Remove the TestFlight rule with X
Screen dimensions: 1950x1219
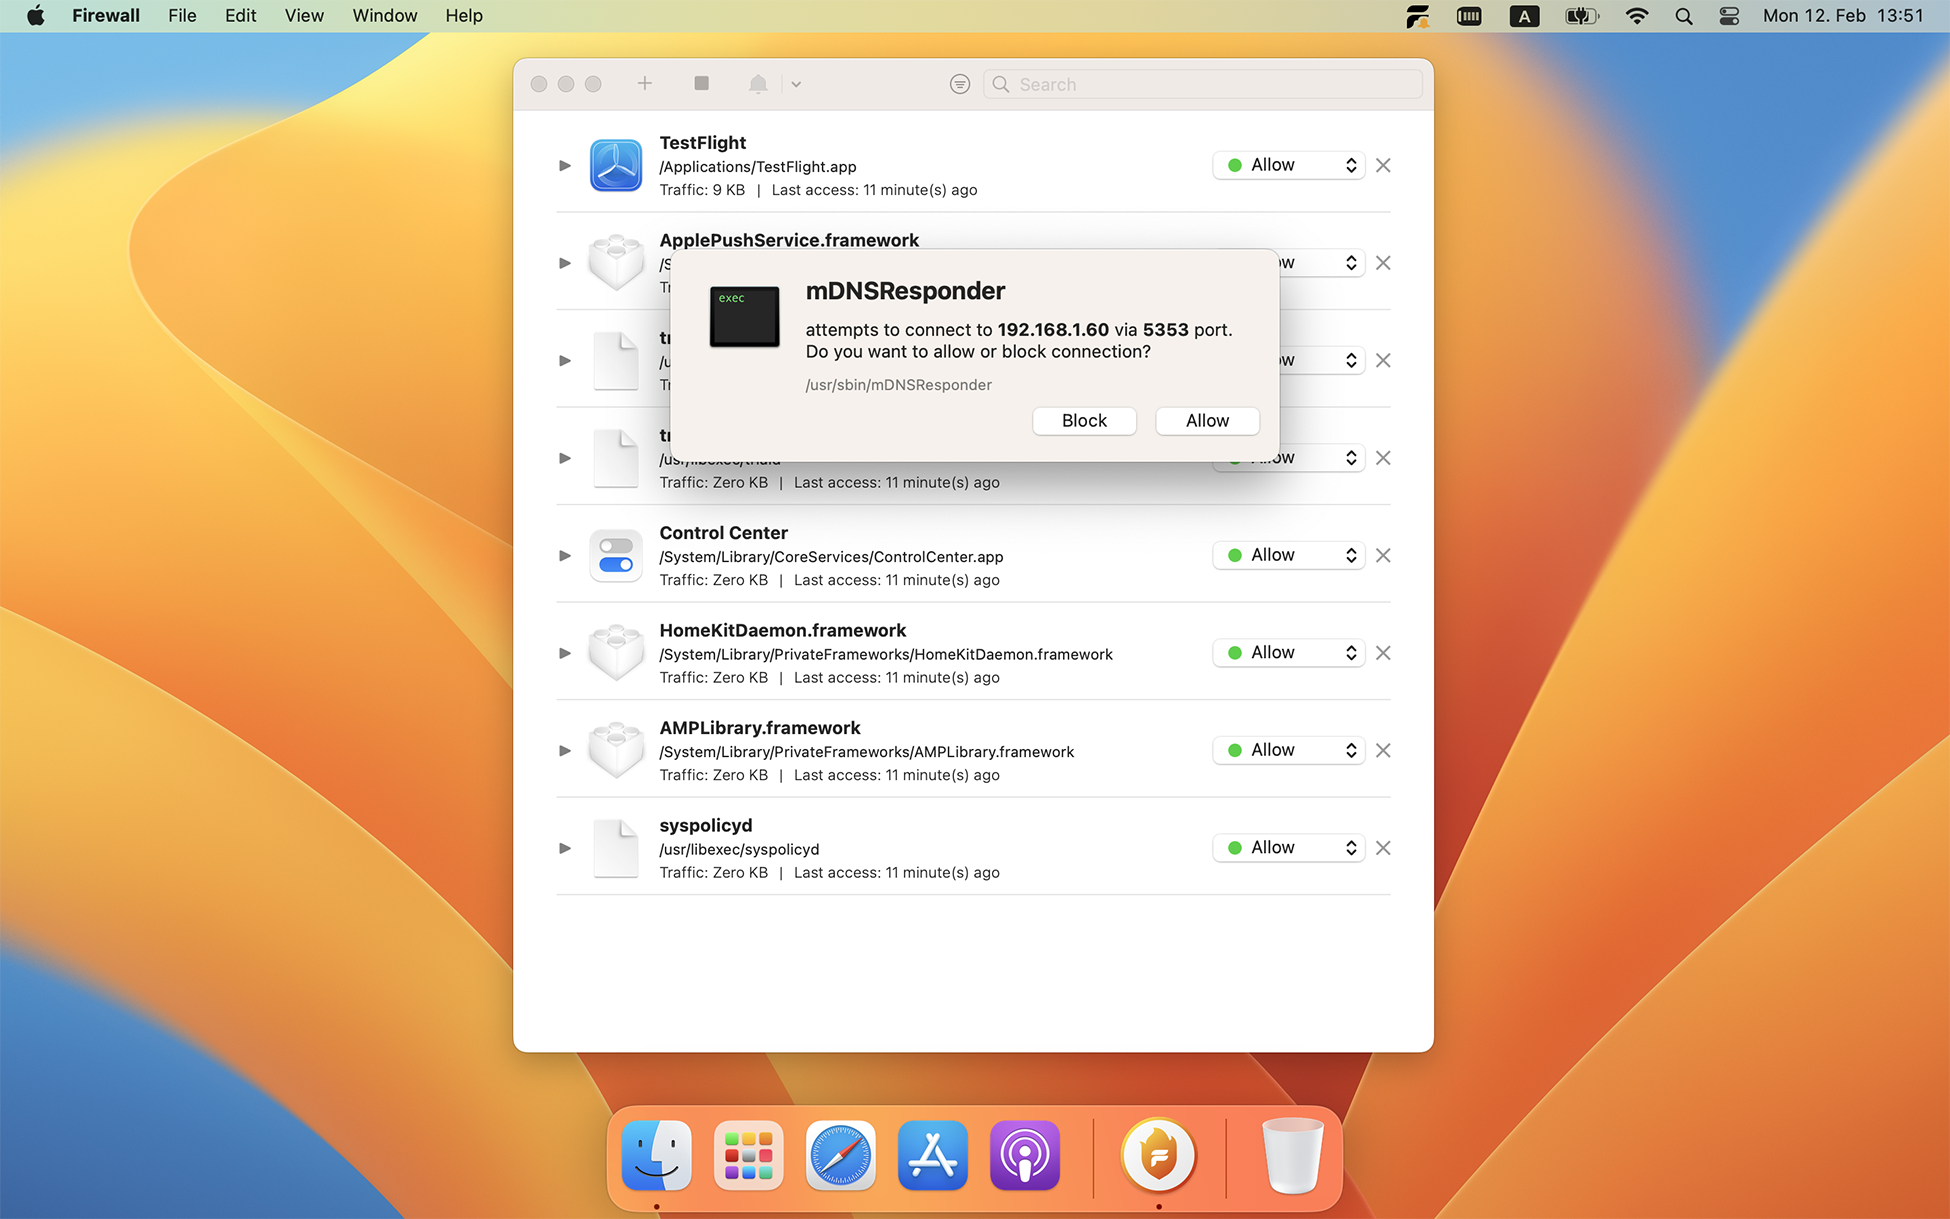pos(1383,165)
